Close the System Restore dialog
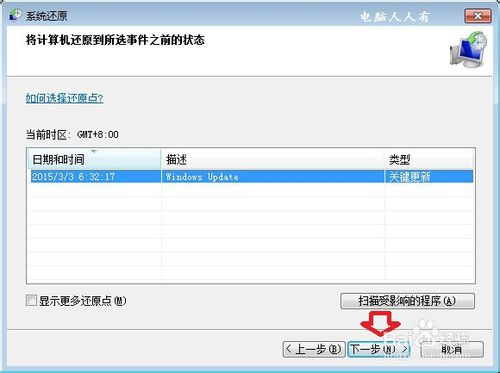 [x=478, y=16]
